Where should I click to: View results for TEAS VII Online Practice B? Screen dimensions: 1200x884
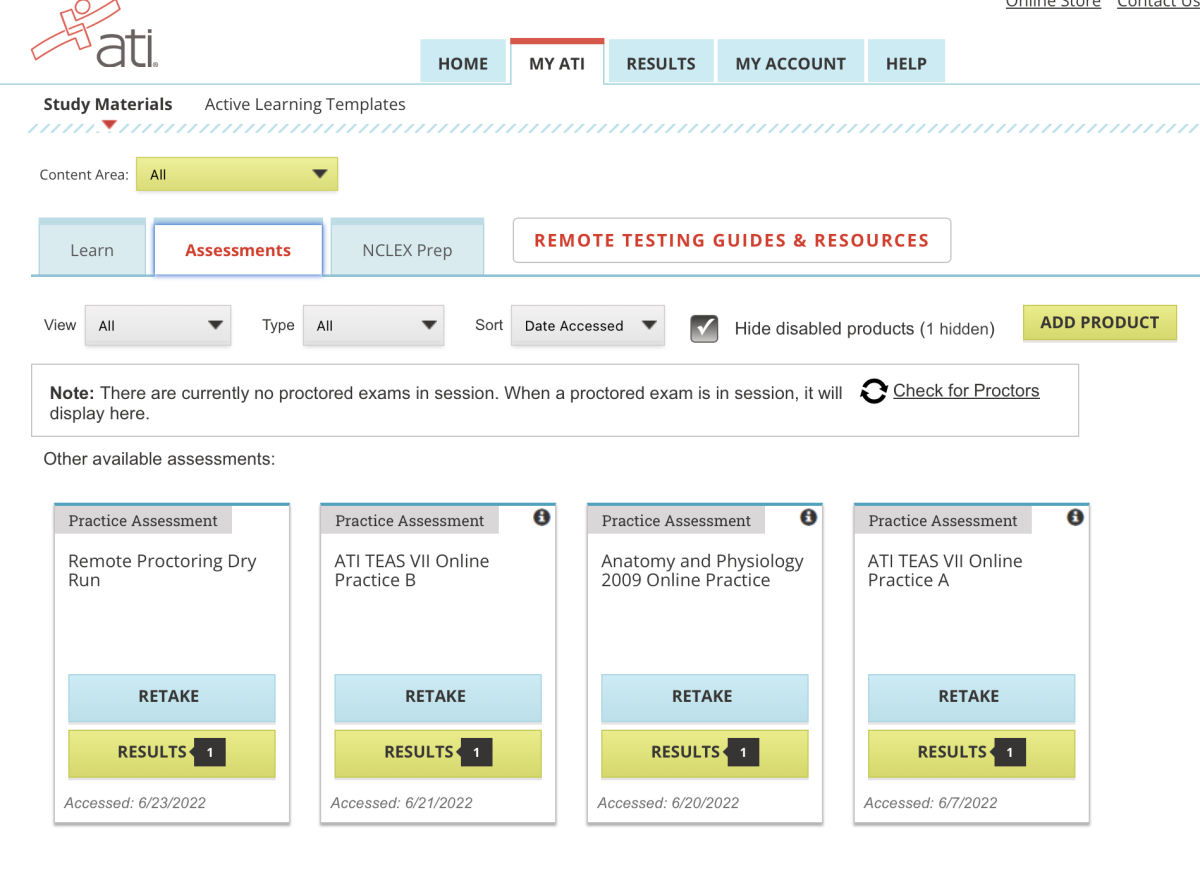[438, 753]
